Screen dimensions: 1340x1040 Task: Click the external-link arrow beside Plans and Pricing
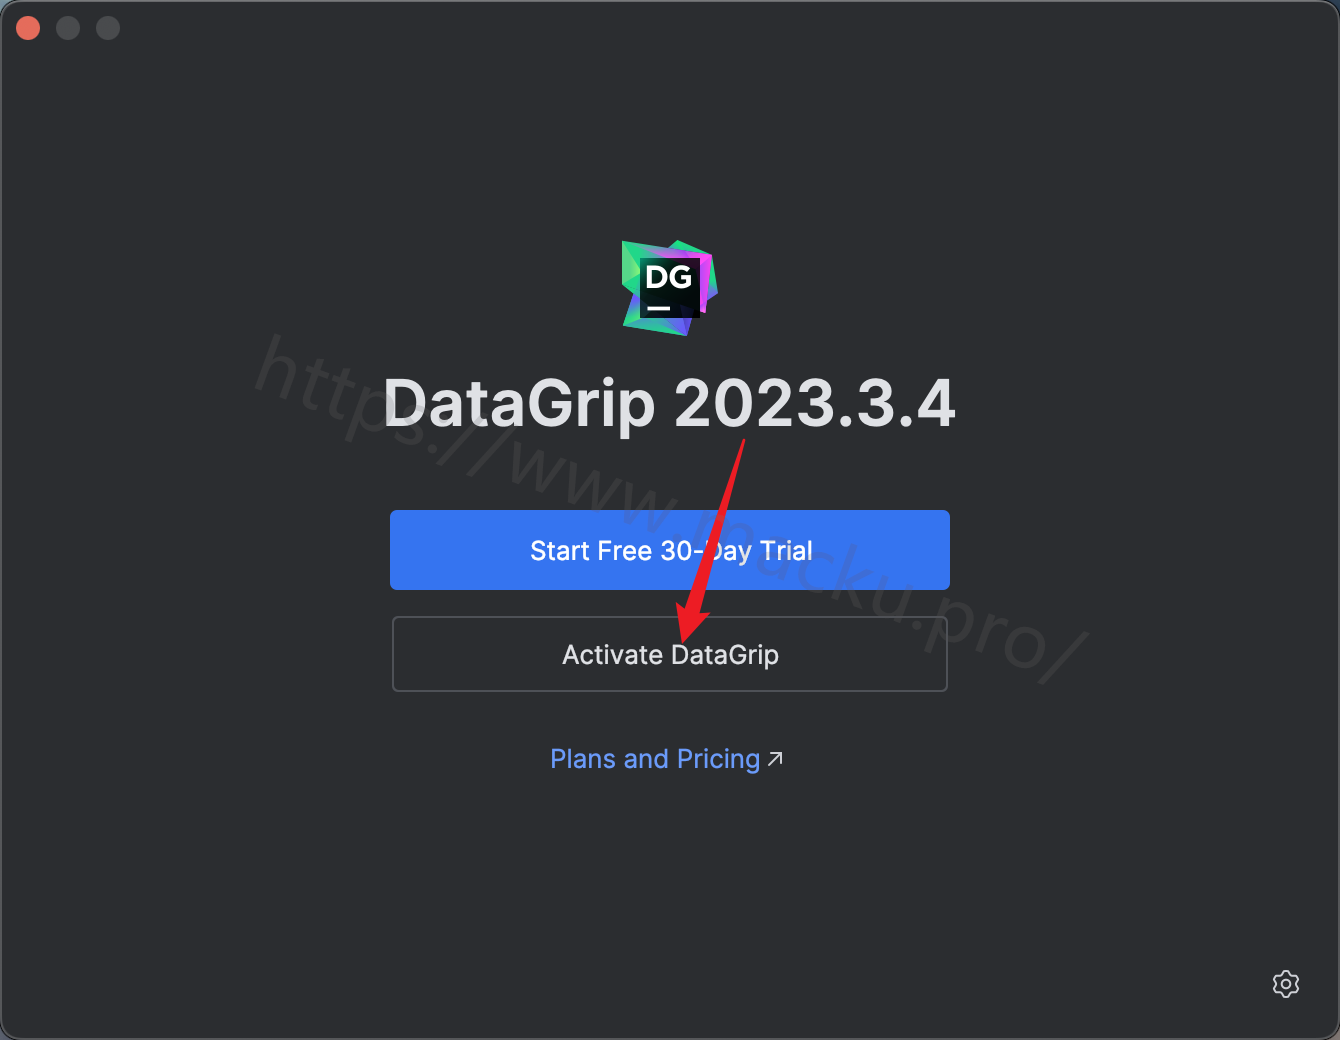pos(775,759)
